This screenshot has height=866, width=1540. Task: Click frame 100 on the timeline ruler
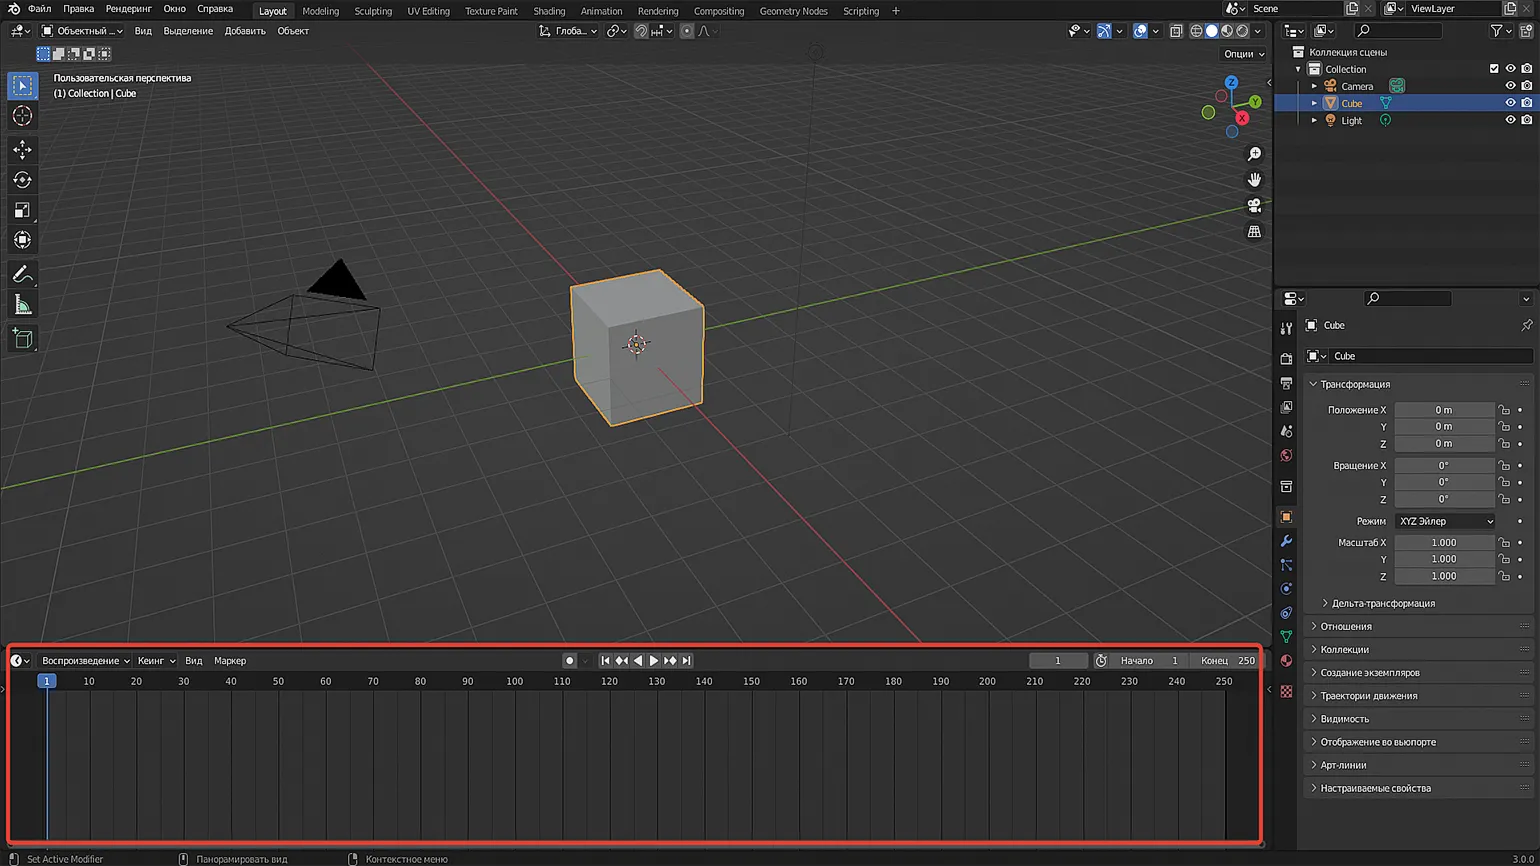pos(514,681)
